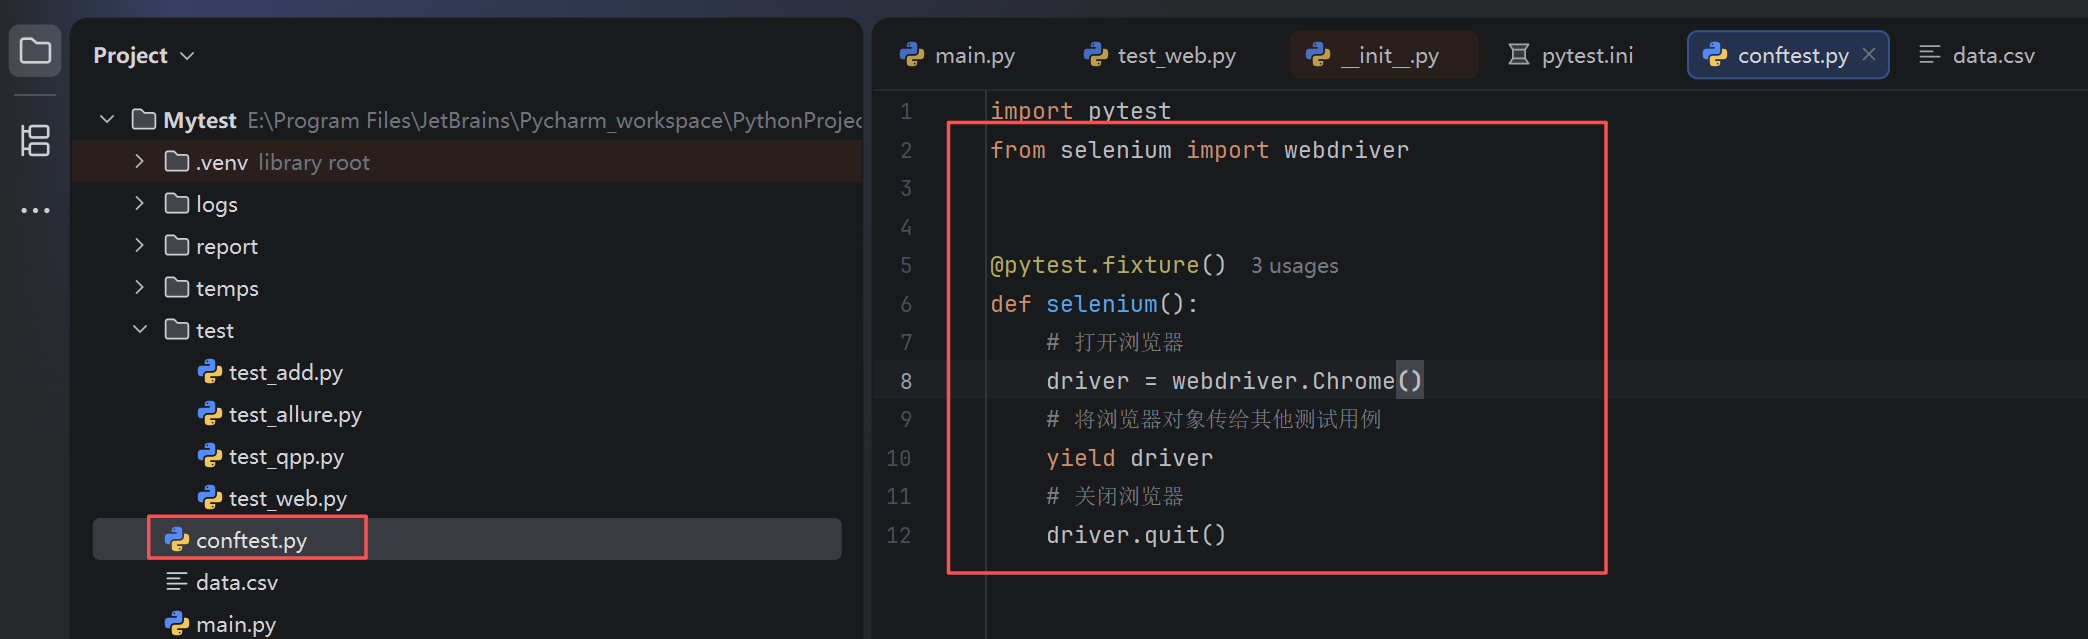Open test_web.py in the project tree
The width and height of the screenshot is (2088, 639).
[288, 498]
